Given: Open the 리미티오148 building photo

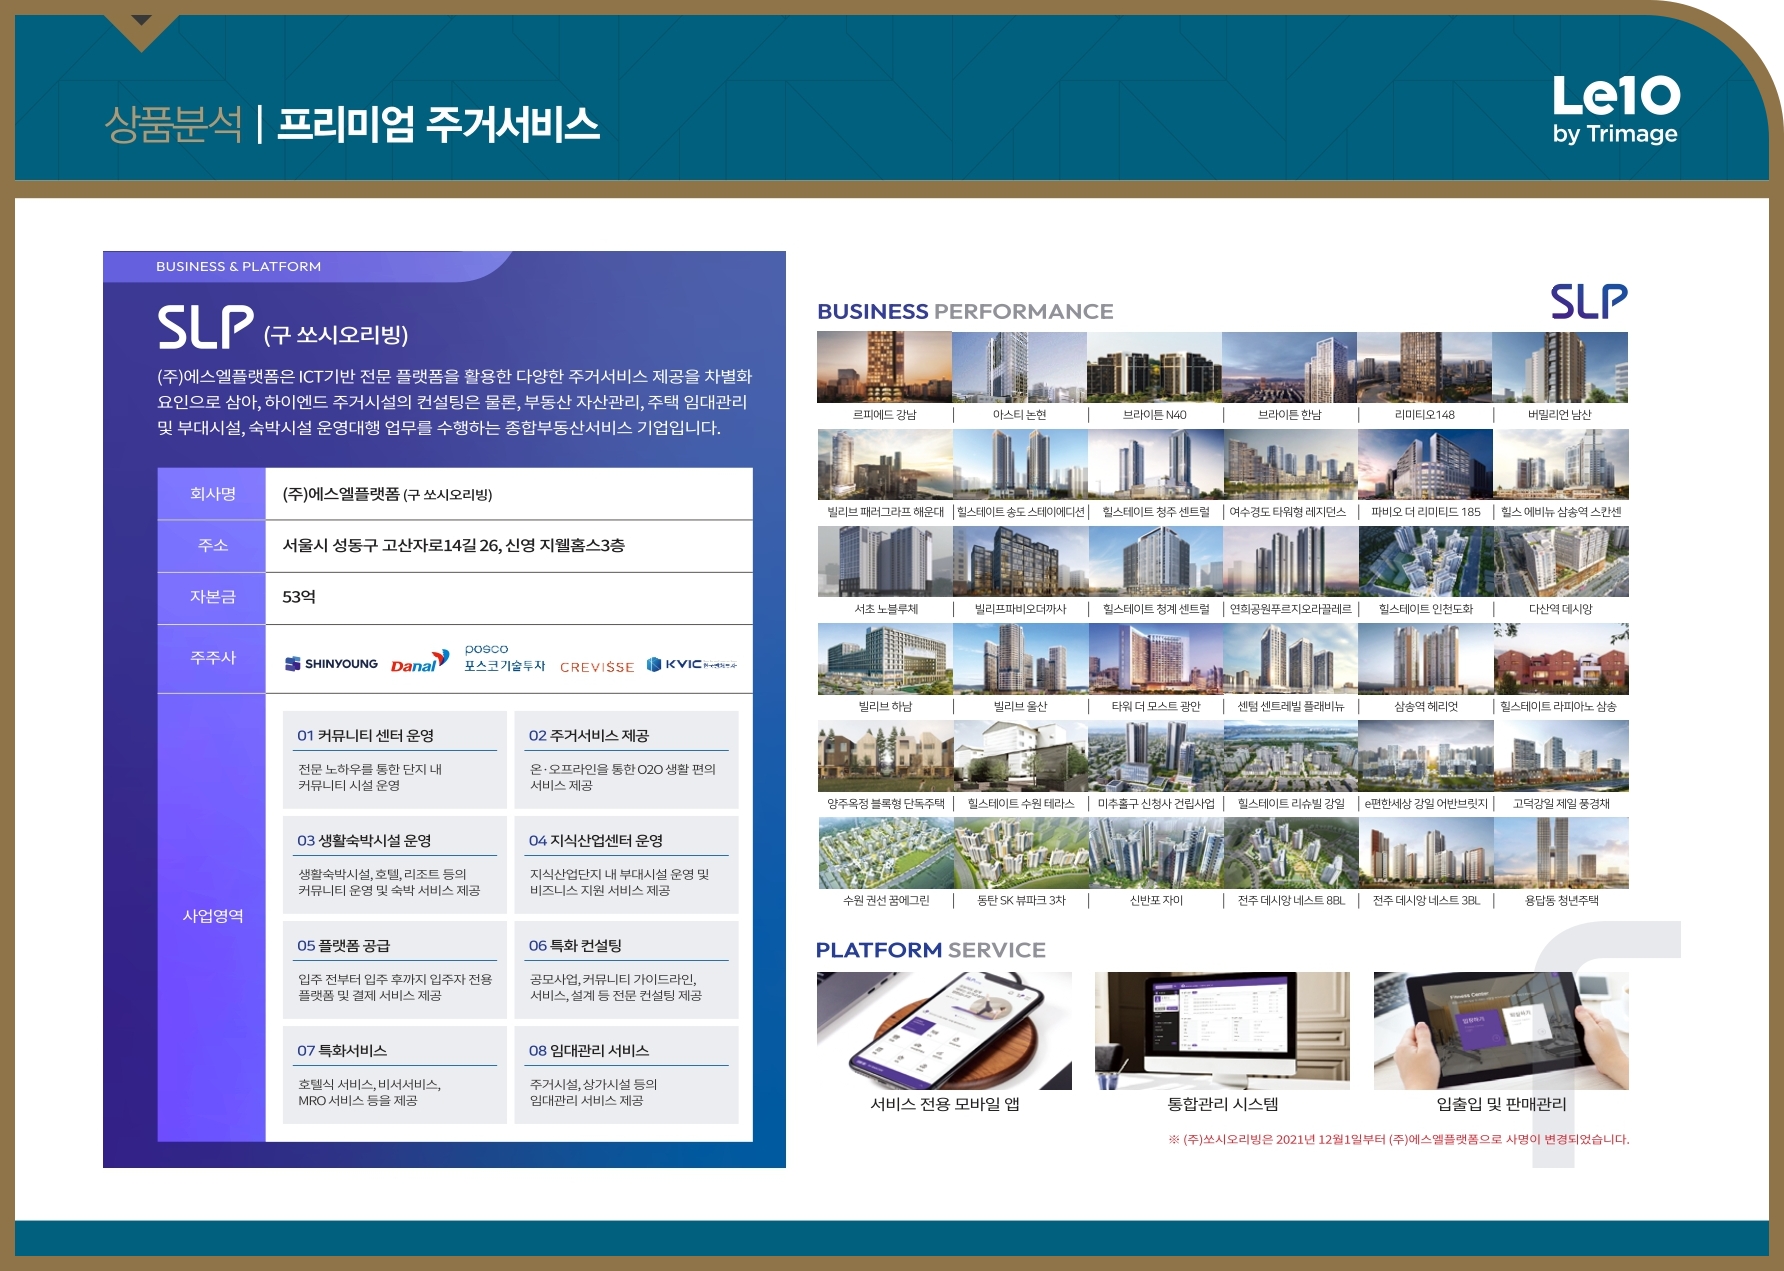Looking at the screenshot, I should (1425, 367).
